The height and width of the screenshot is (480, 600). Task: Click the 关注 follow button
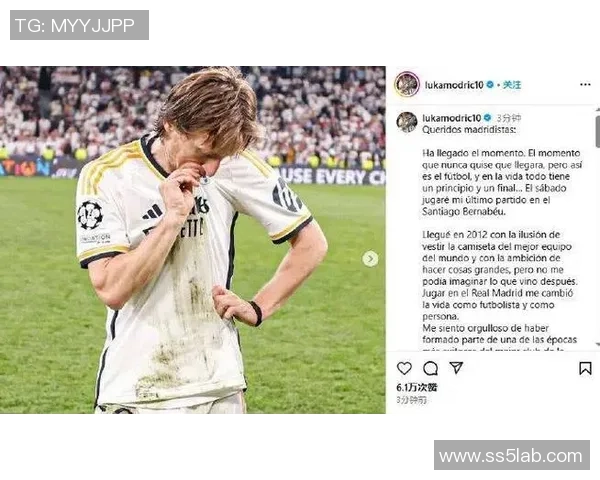coord(512,85)
